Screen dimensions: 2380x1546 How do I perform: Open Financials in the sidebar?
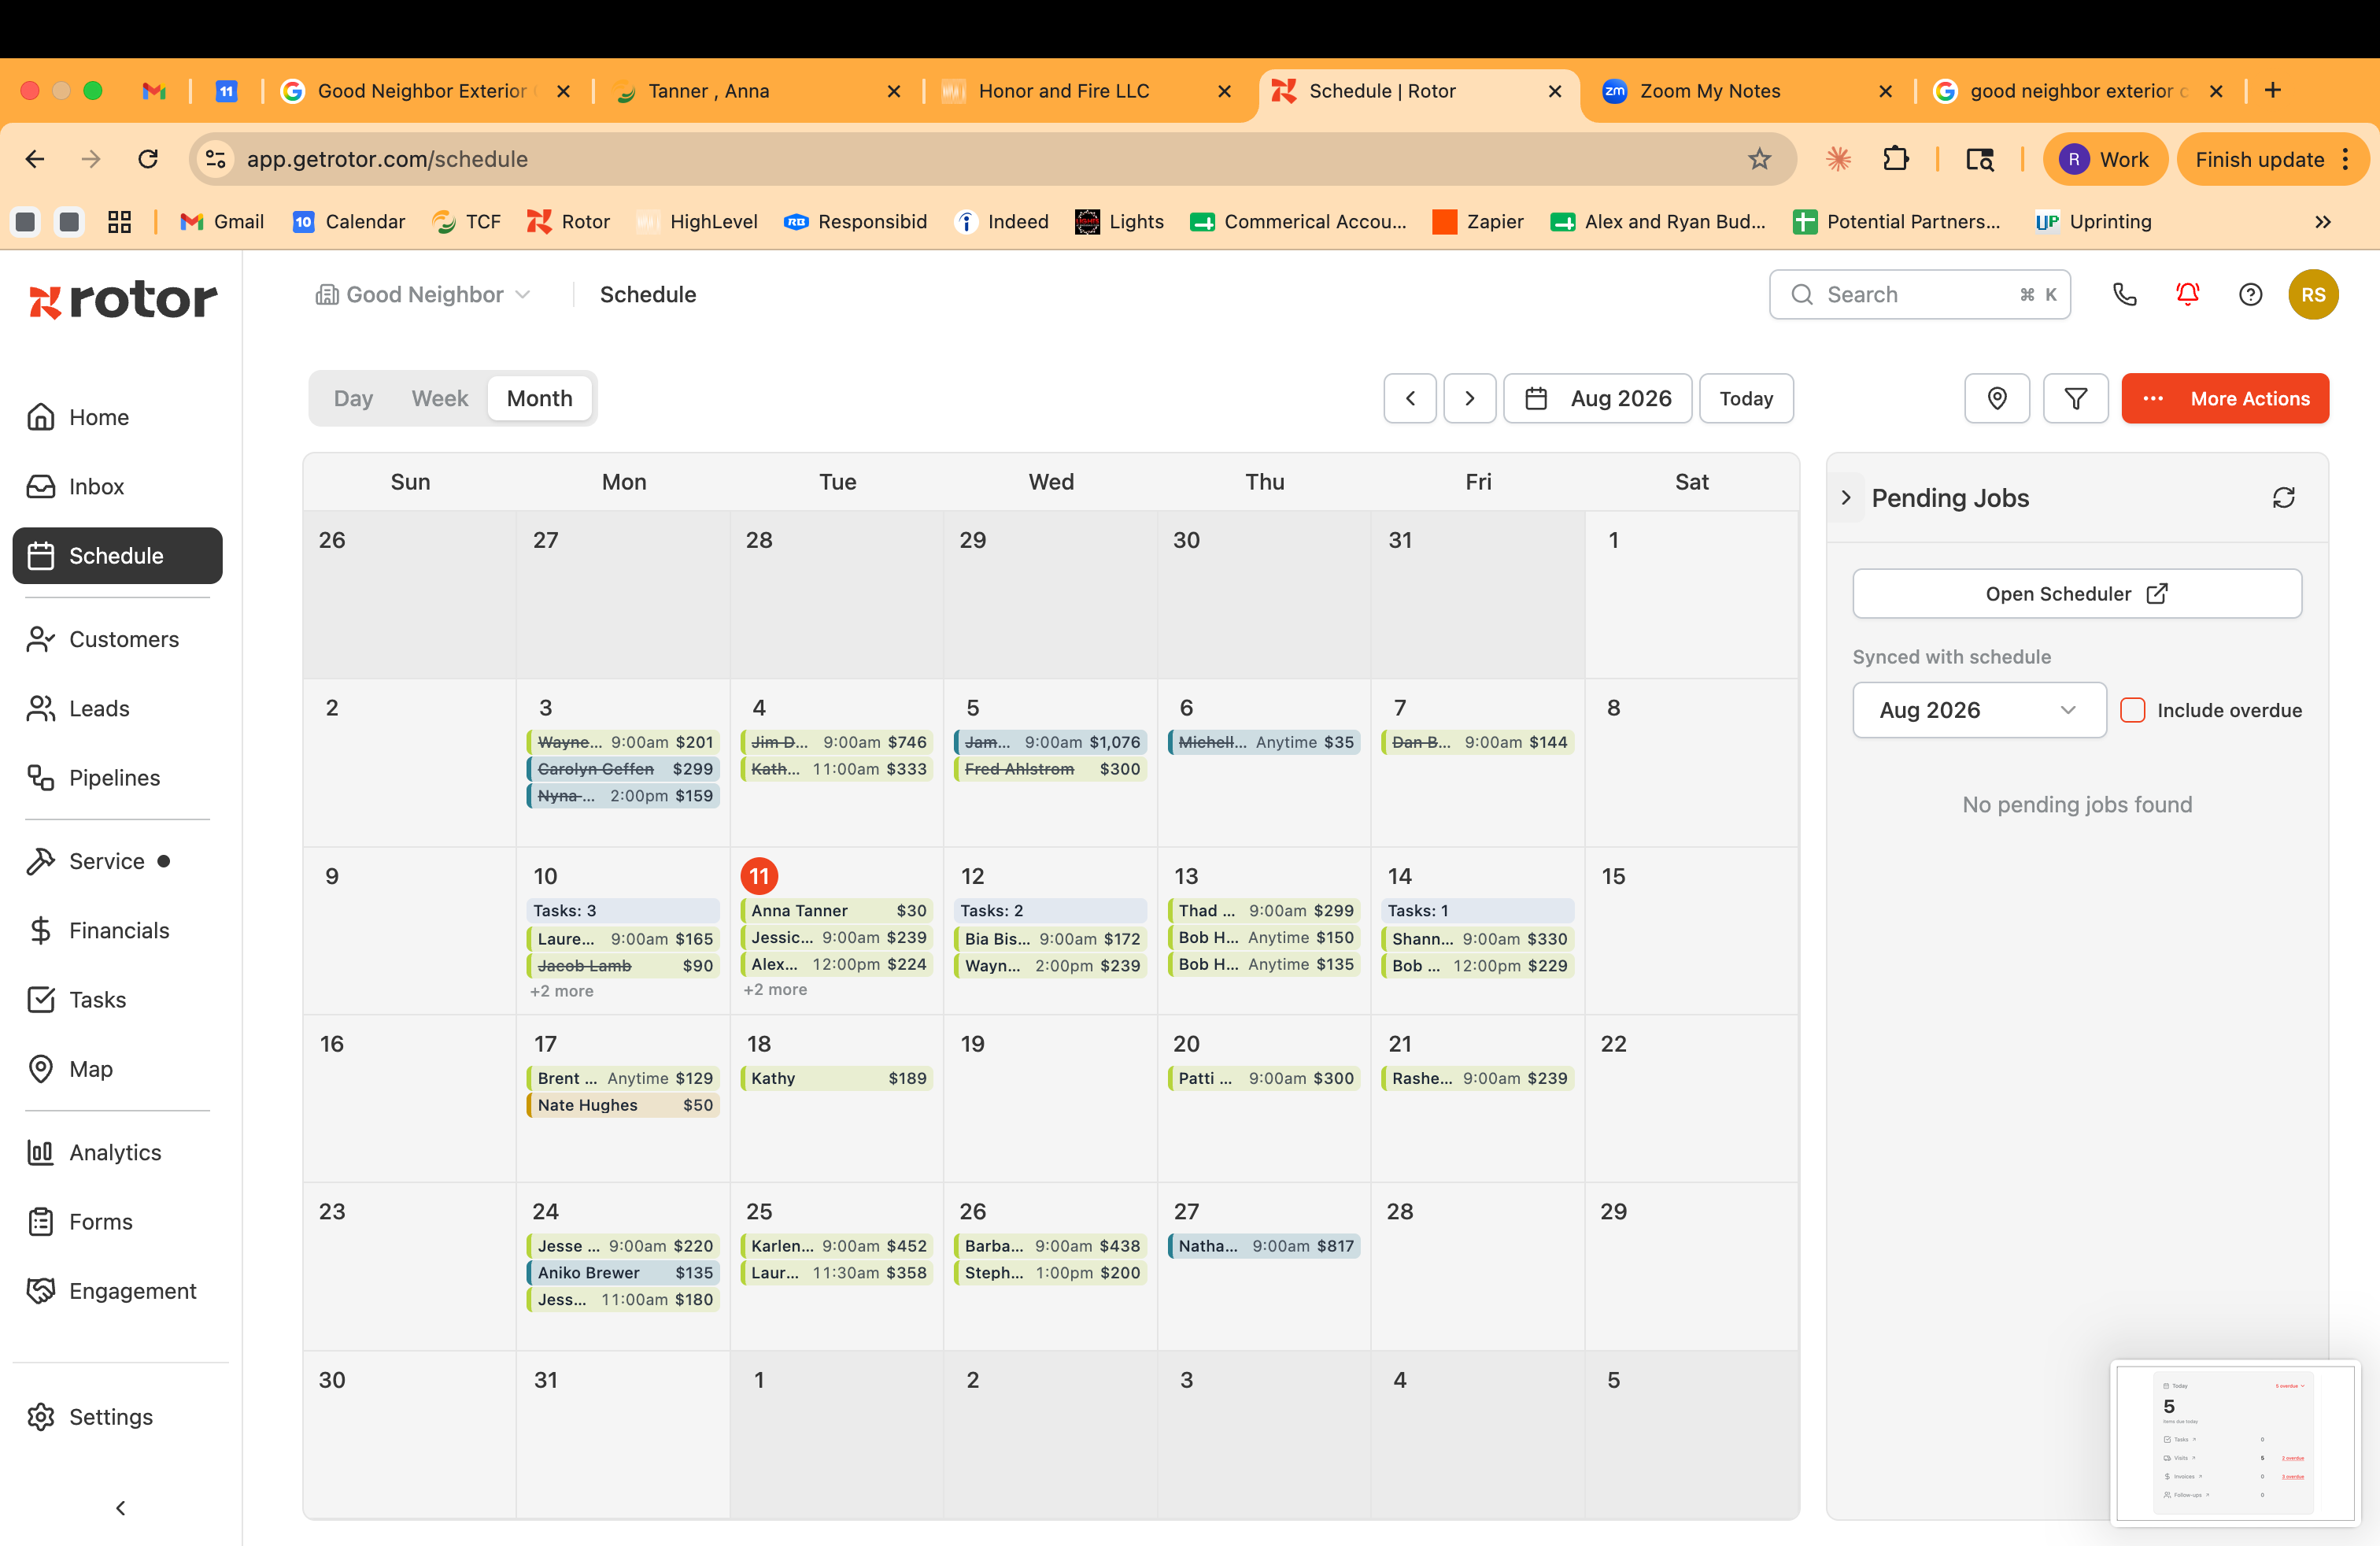tap(117, 930)
